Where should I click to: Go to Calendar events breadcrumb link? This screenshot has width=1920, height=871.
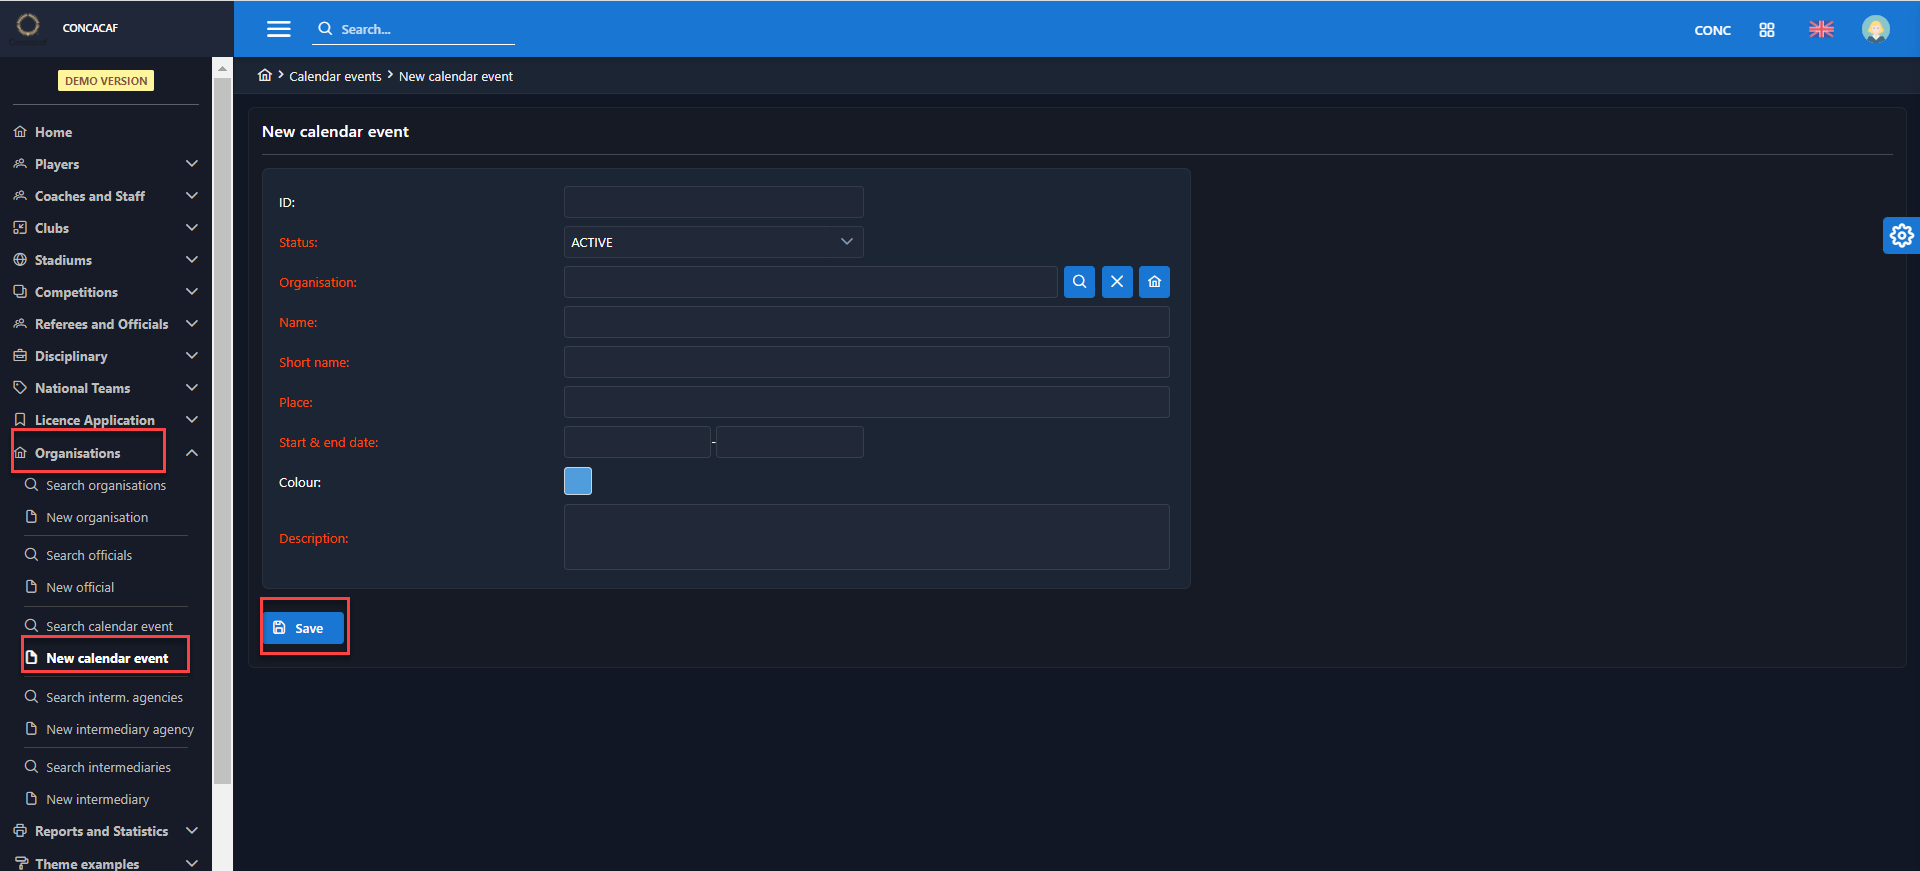[335, 76]
